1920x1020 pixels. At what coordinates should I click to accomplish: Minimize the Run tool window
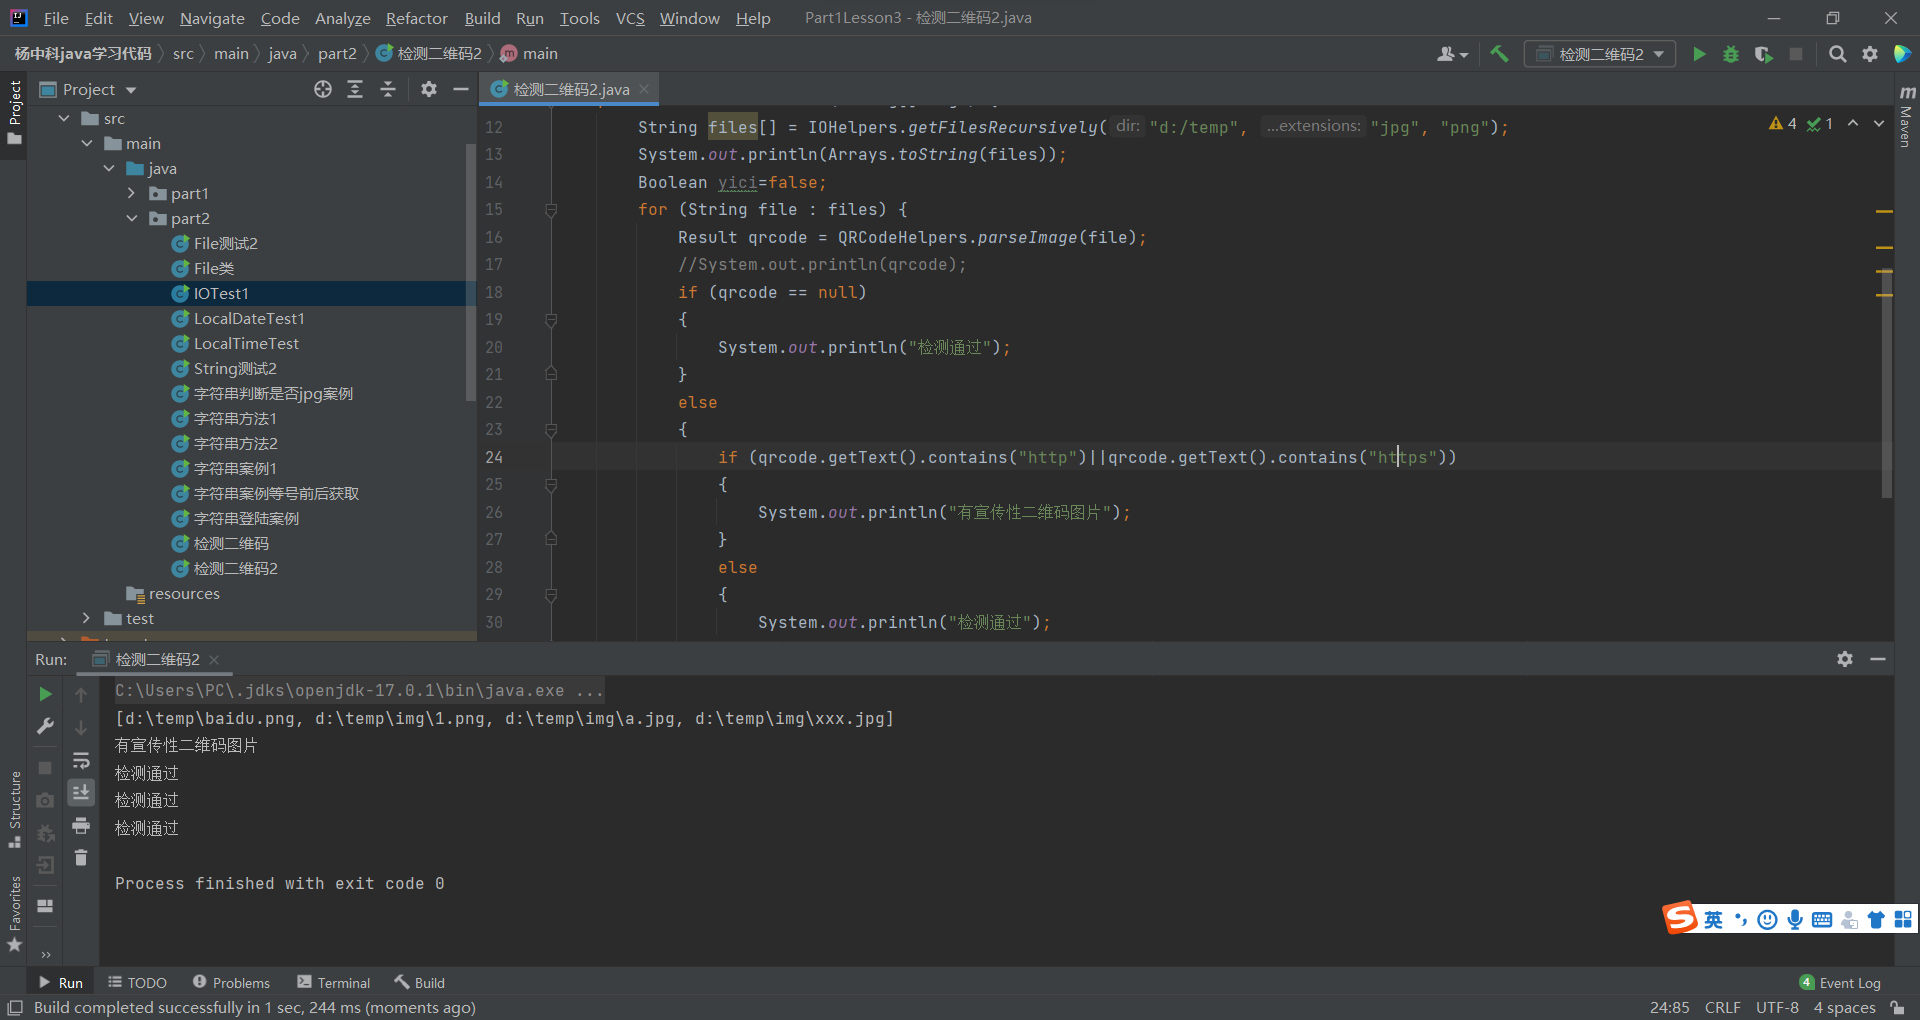(1878, 659)
